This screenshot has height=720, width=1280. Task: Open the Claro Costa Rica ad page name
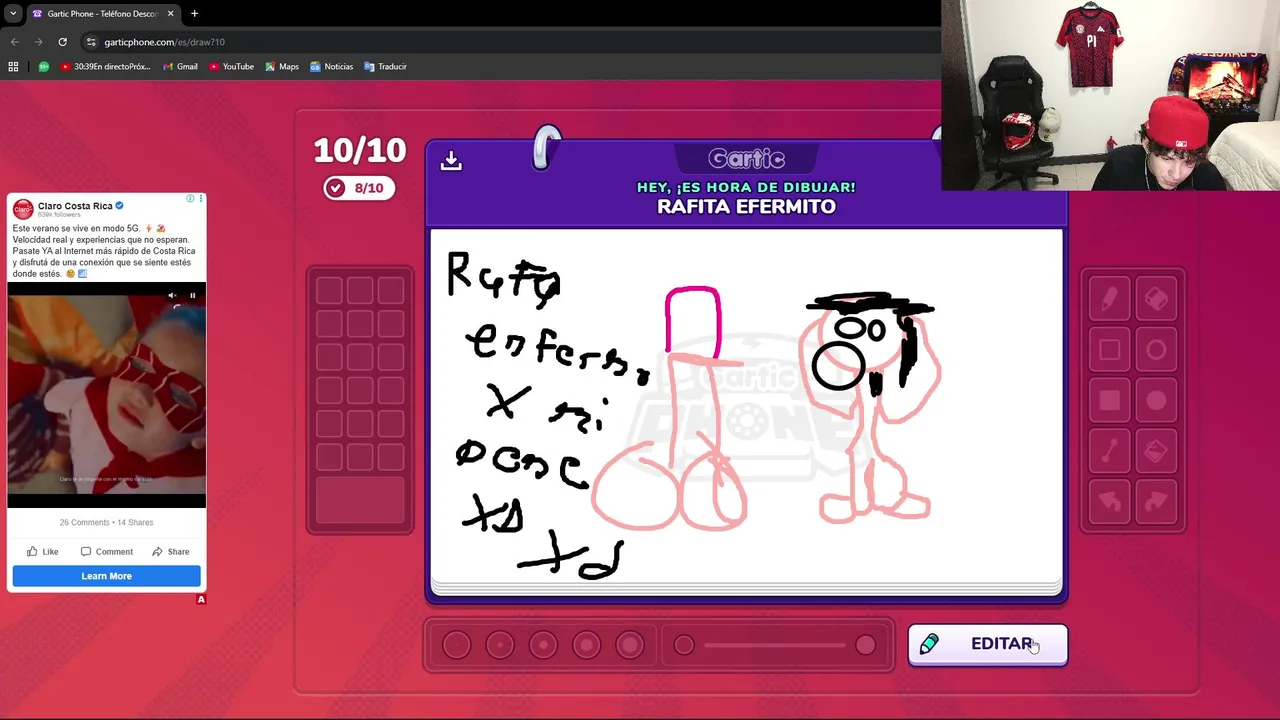tap(75, 206)
